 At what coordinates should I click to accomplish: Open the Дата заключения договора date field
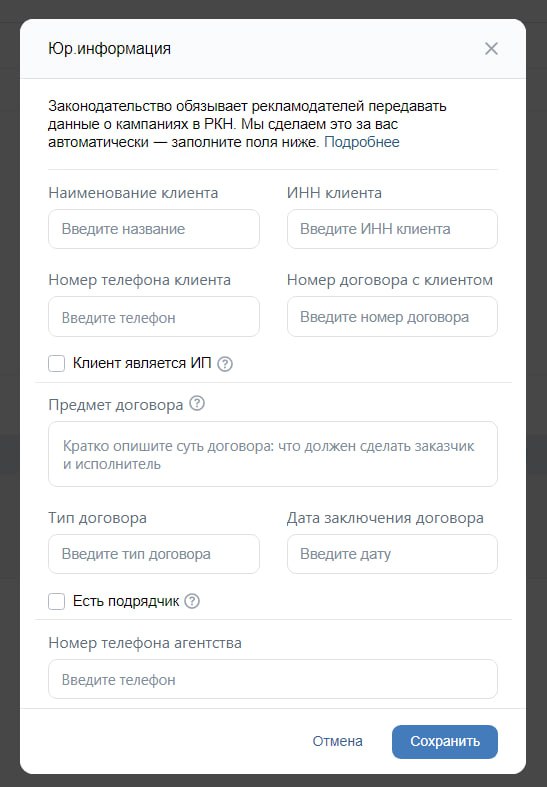click(x=392, y=554)
